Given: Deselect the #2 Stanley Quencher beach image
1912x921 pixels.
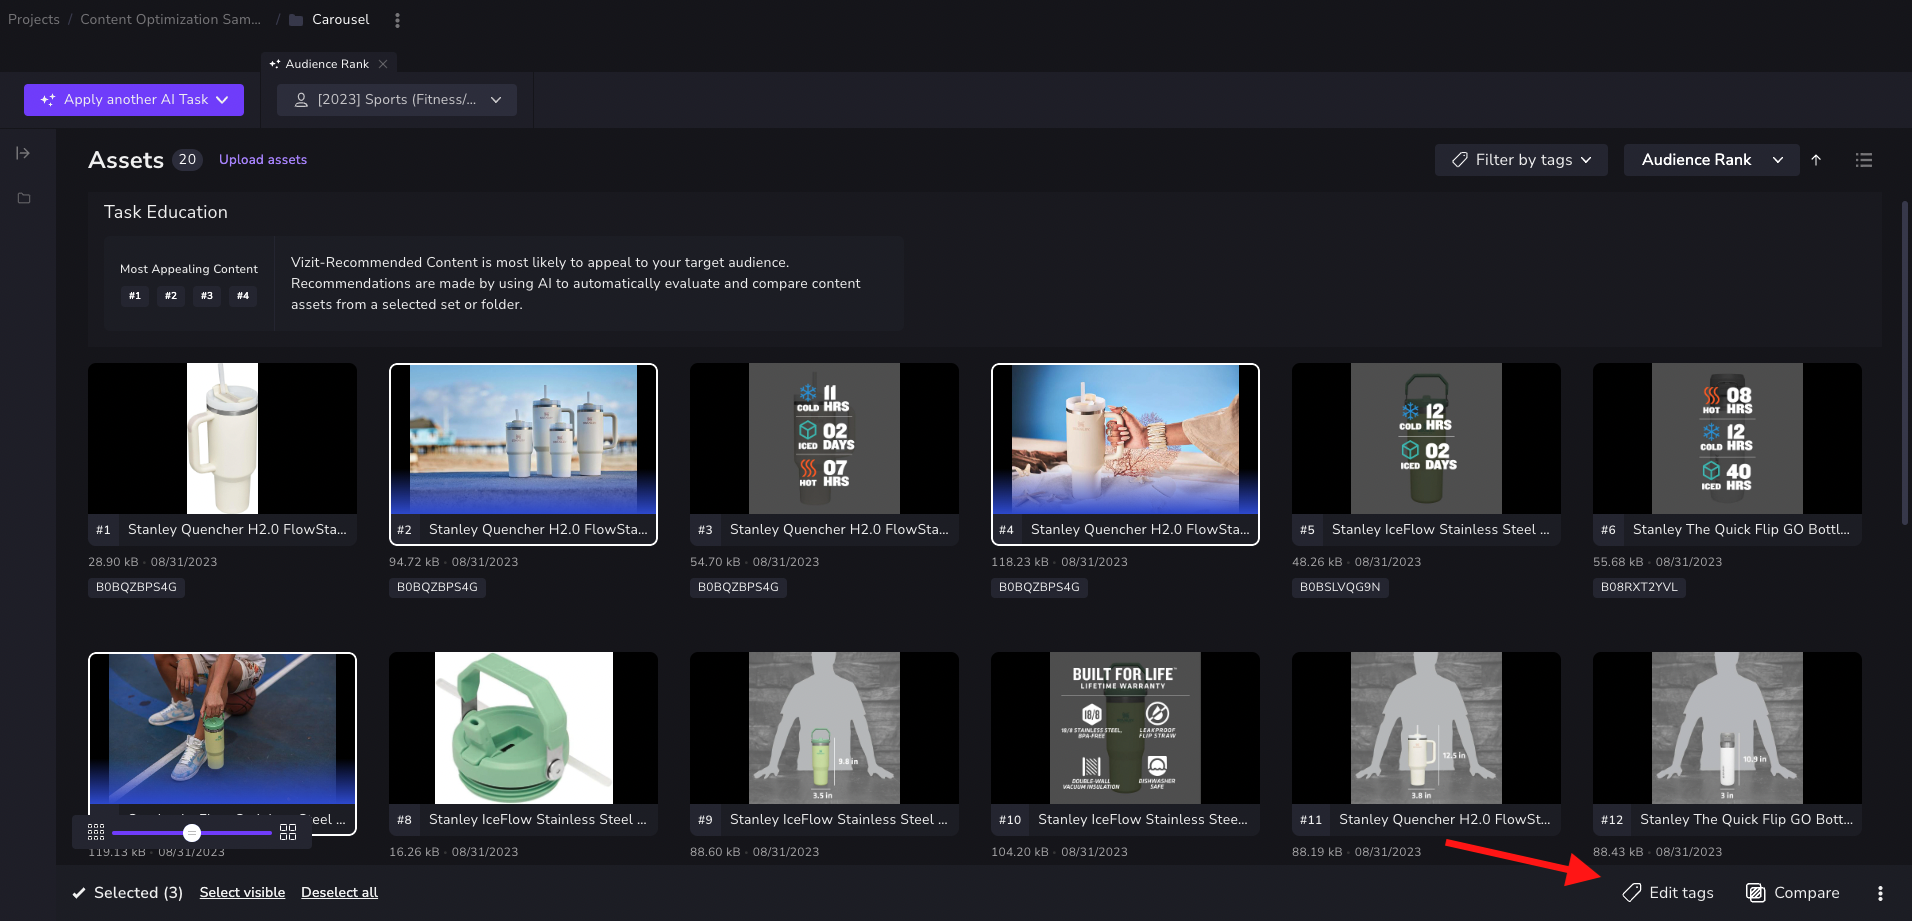Looking at the screenshot, I should (x=523, y=439).
